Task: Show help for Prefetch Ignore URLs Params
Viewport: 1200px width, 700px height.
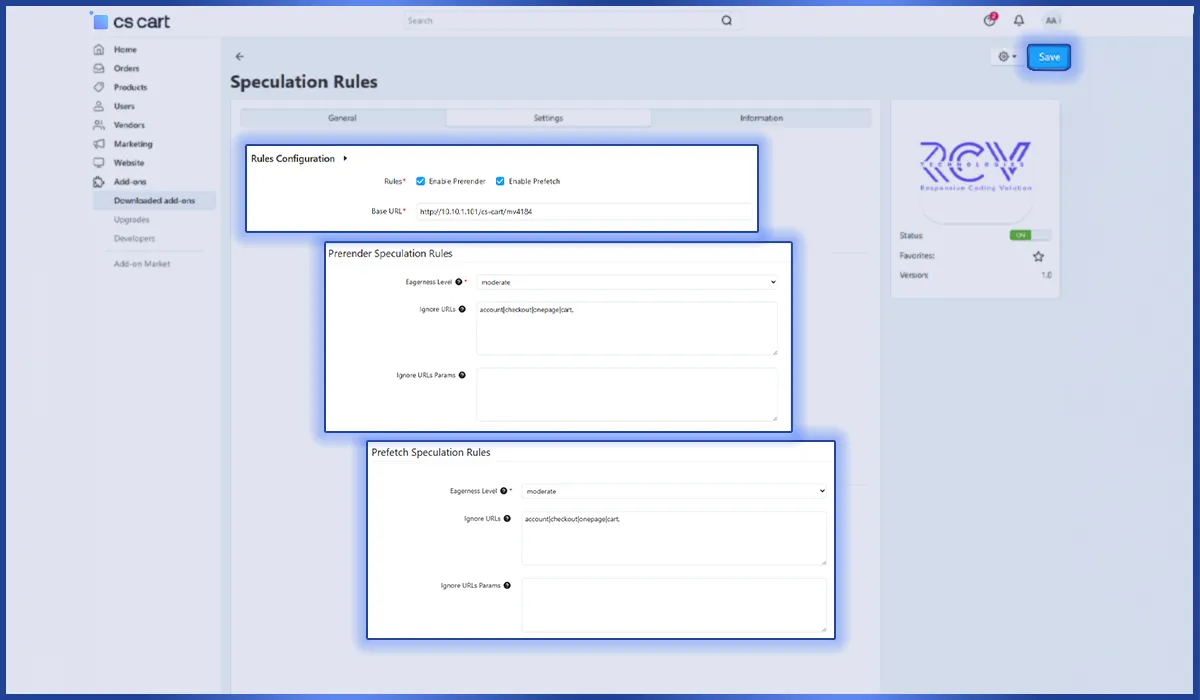Action: [507, 586]
